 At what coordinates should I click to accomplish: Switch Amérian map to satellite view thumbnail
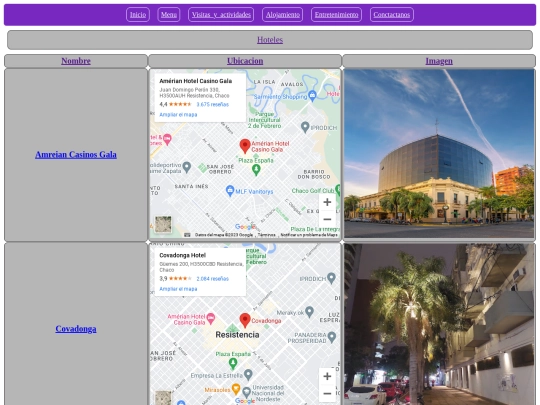(163, 225)
